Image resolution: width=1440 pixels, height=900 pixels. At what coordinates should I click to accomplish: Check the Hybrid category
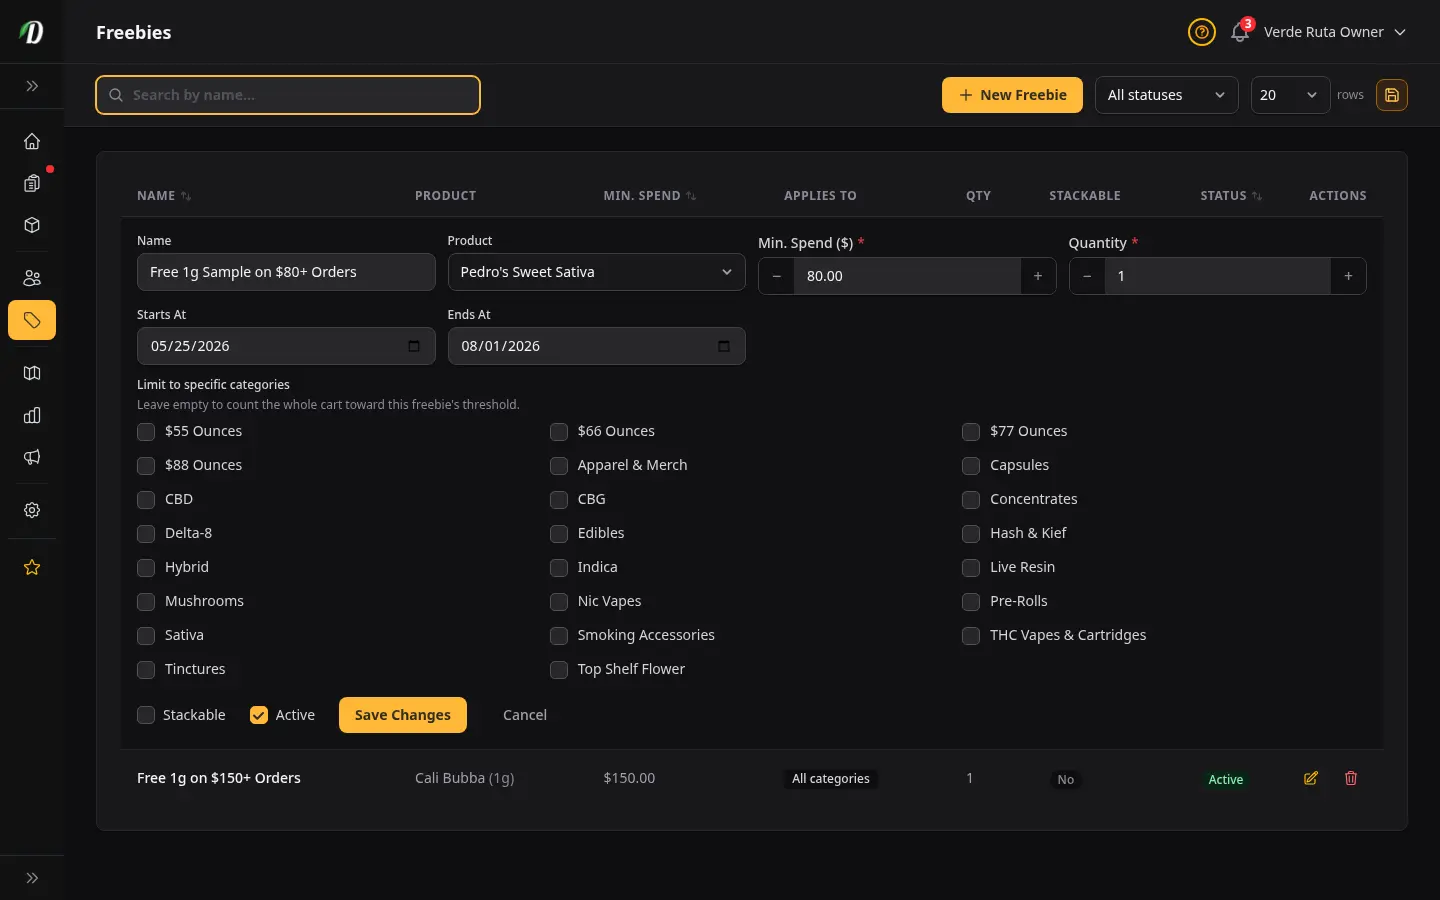[146, 568]
